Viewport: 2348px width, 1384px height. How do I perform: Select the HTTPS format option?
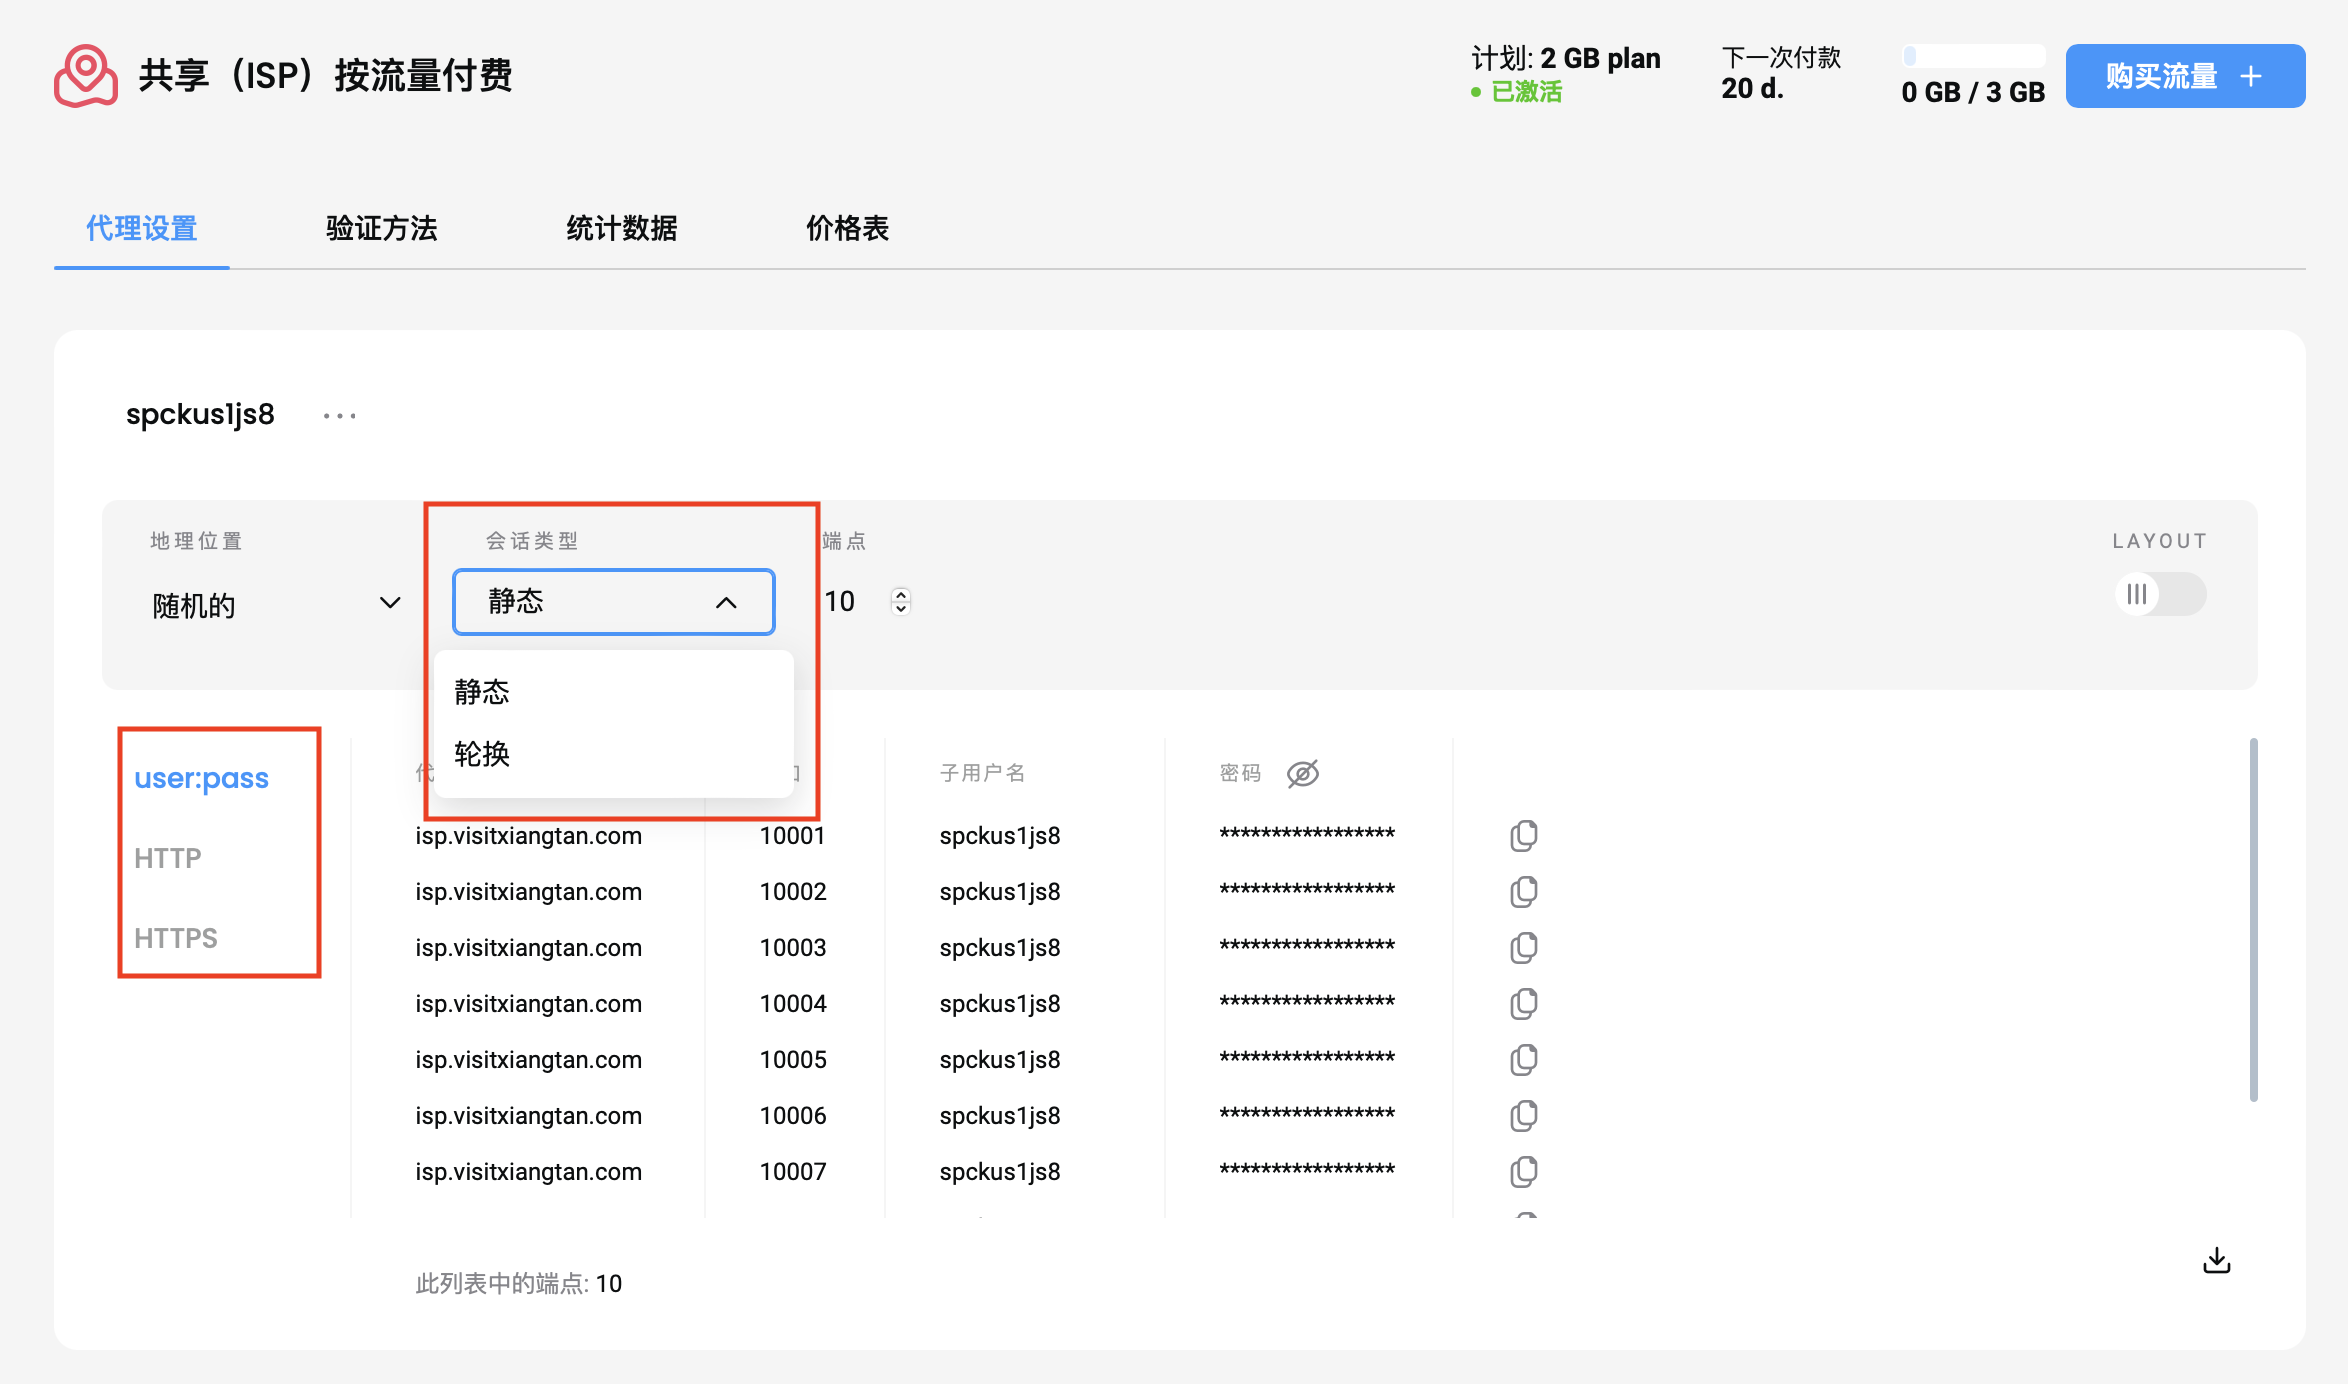pyautogui.click(x=175, y=938)
